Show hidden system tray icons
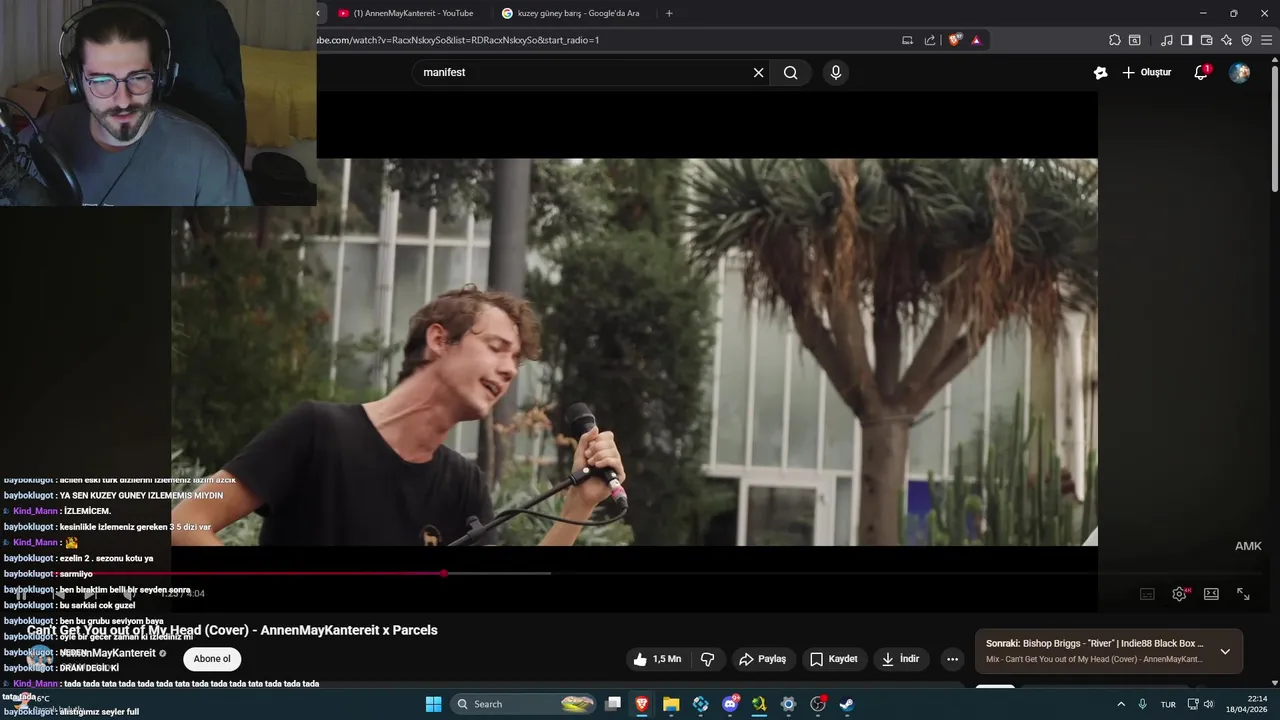 click(x=1120, y=704)
